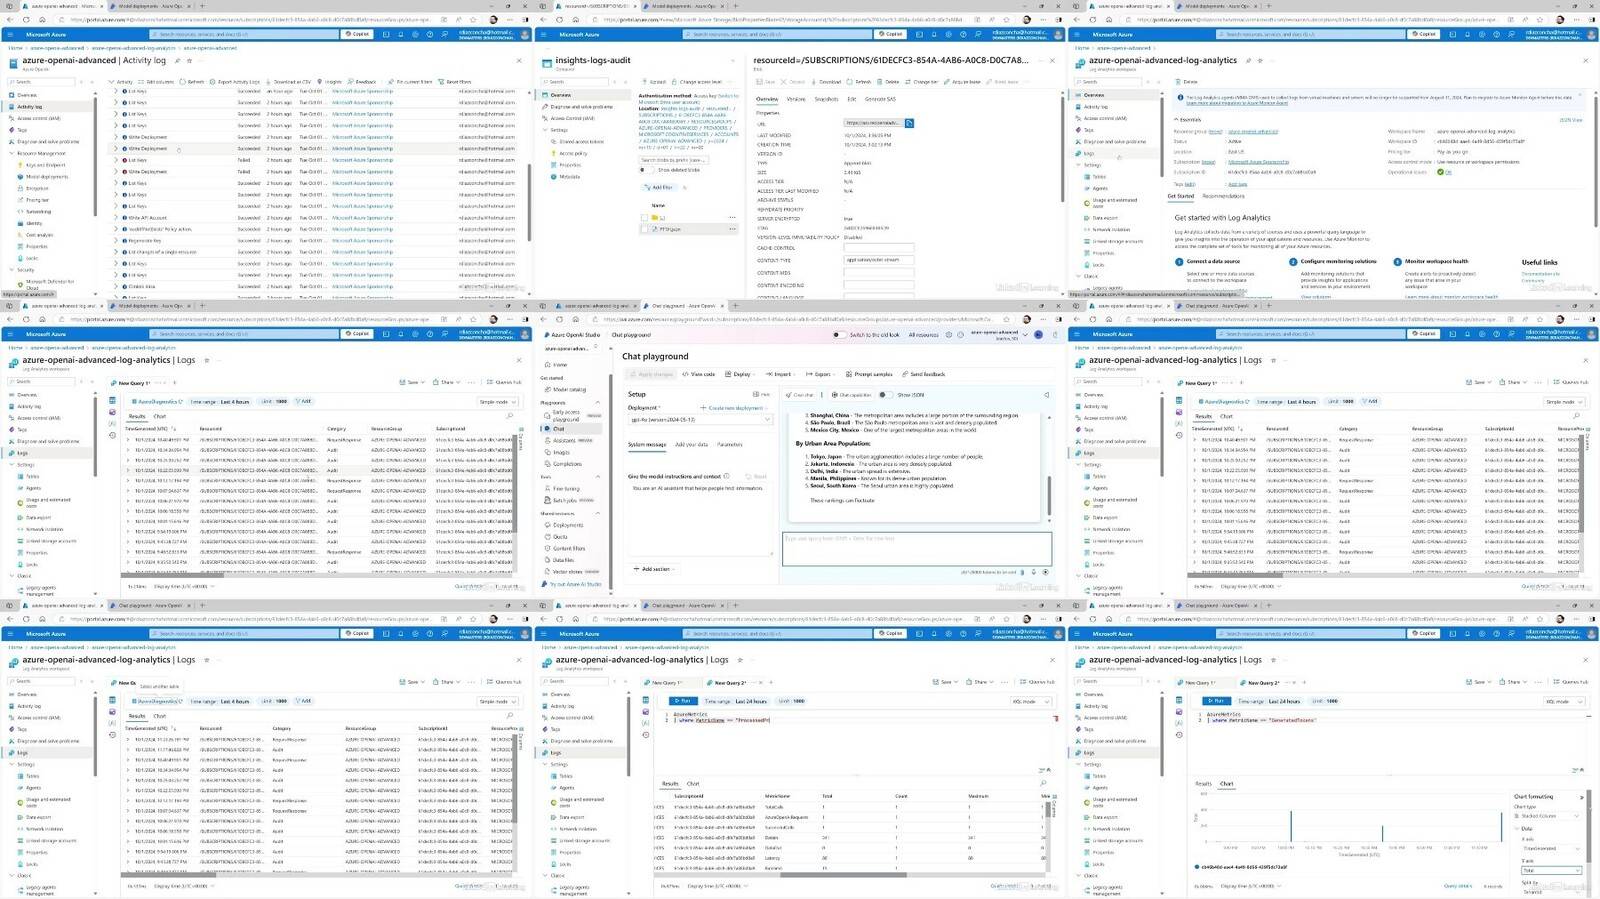Screen dimensions: 1600x899
Task: Click the speaker icon beside Show JSON
Action: pyautogui.click(x=1046, y=395)
